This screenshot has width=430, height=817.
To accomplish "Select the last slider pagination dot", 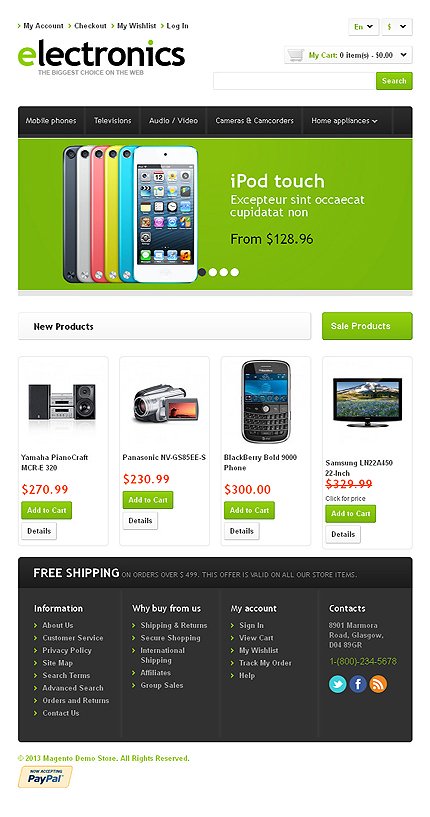I will (x=235, y=272).
